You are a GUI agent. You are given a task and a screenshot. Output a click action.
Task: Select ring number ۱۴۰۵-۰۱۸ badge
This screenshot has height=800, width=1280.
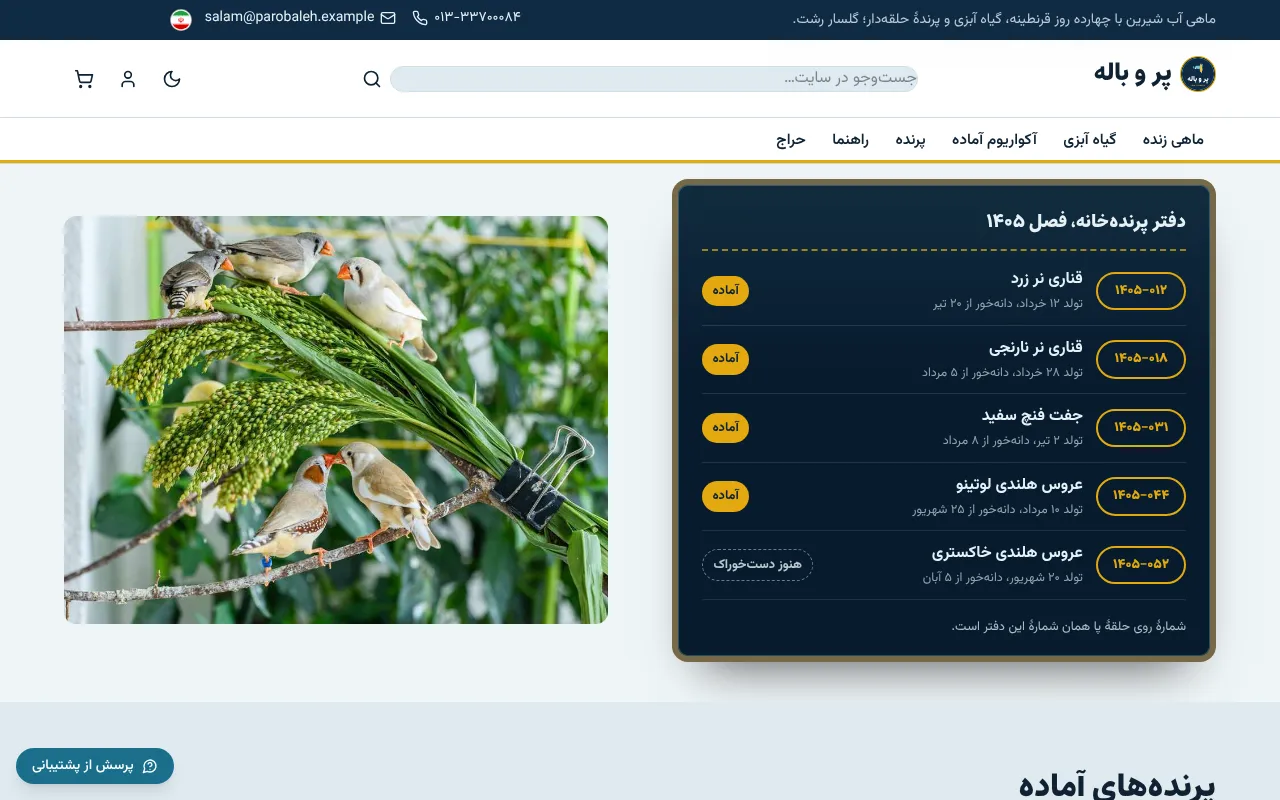pyautogui.click(x=1141, y=359)
